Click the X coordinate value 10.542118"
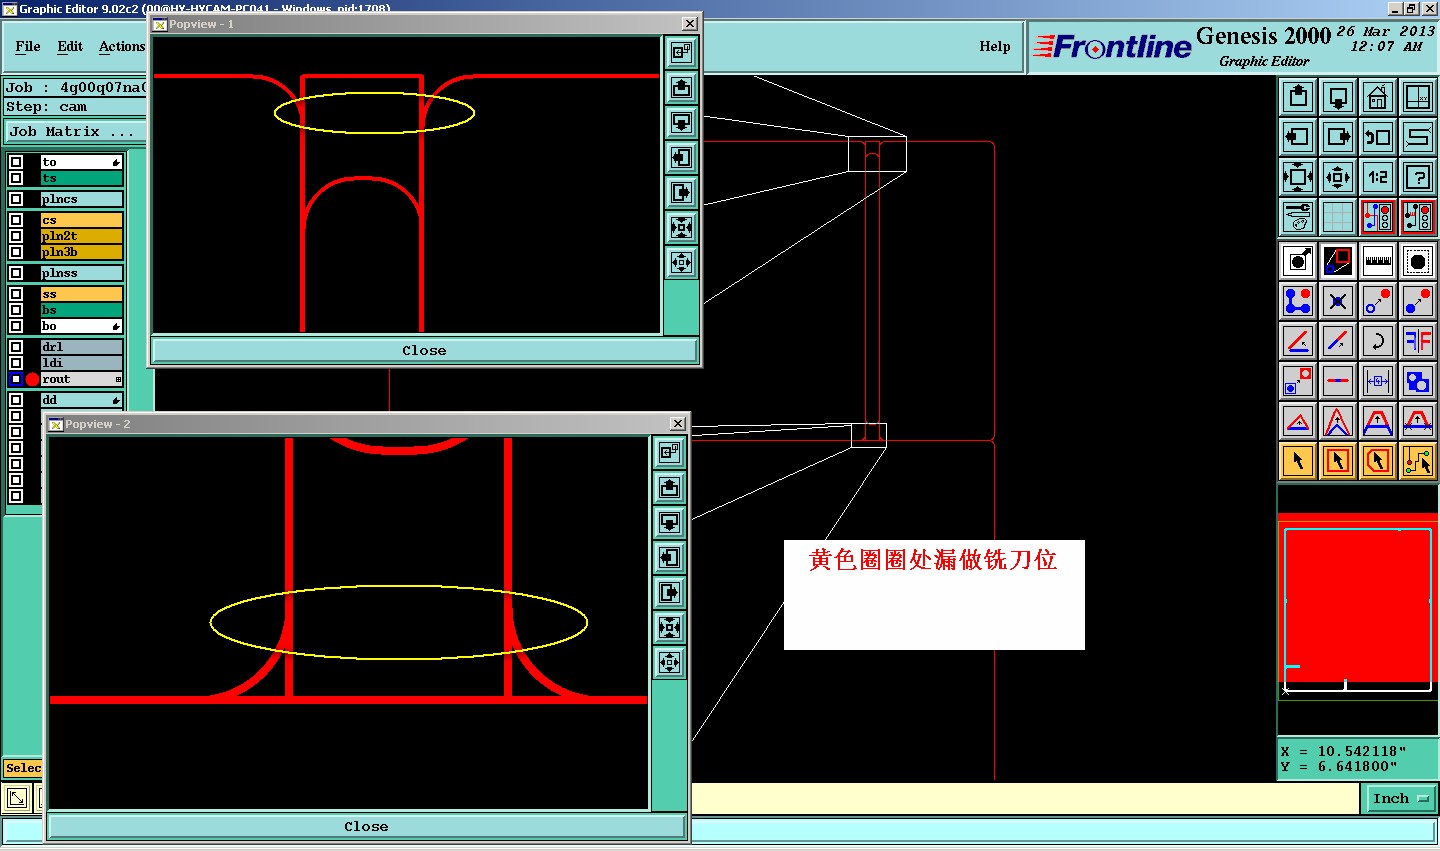1440x851 pixels. 1362,751
